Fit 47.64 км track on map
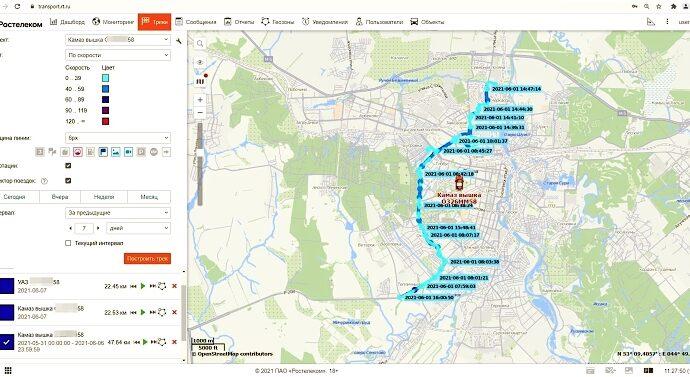Image resolution: width=690 pixels, height=377 pixels. click(162, 342)
